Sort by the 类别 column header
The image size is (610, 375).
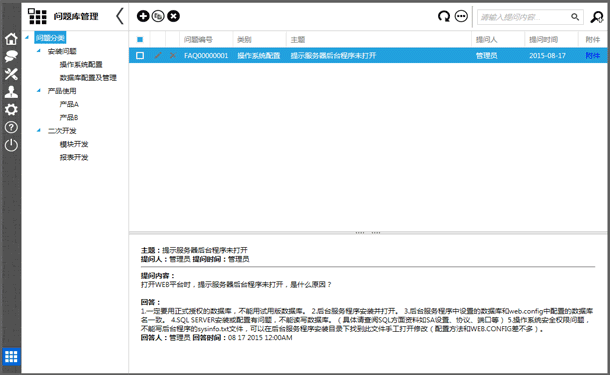(x=244, y=39)
